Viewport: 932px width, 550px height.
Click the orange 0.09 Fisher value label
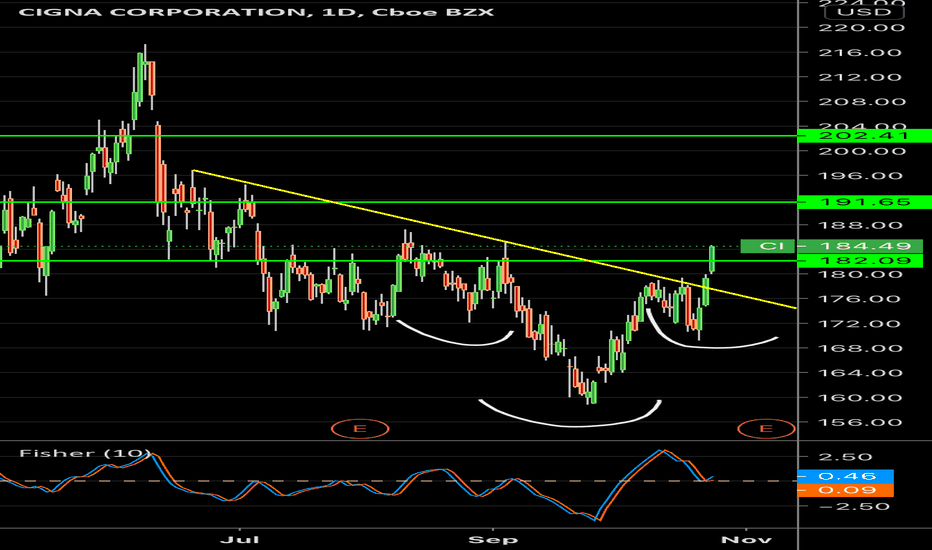coord(846,490)
